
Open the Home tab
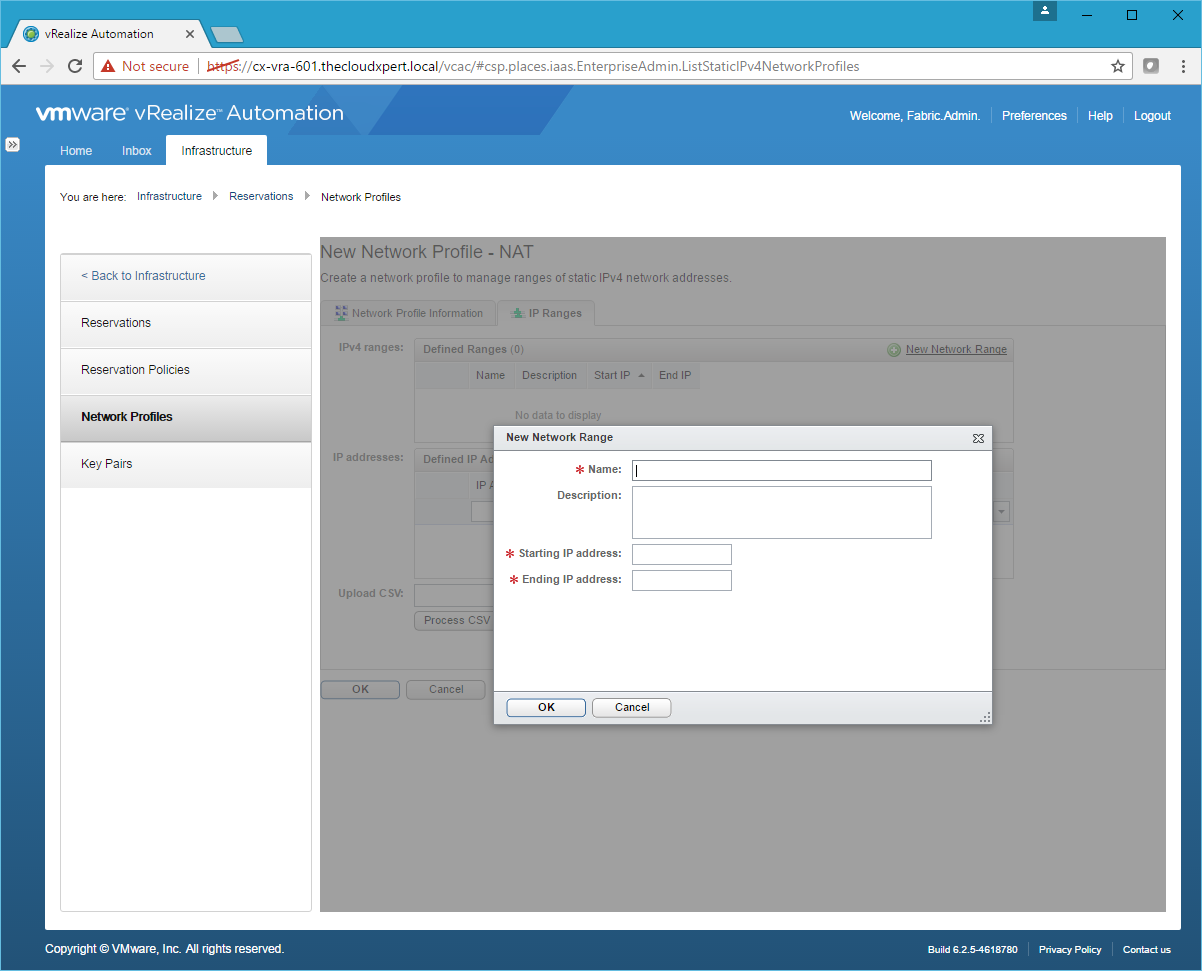click(76, 151)
